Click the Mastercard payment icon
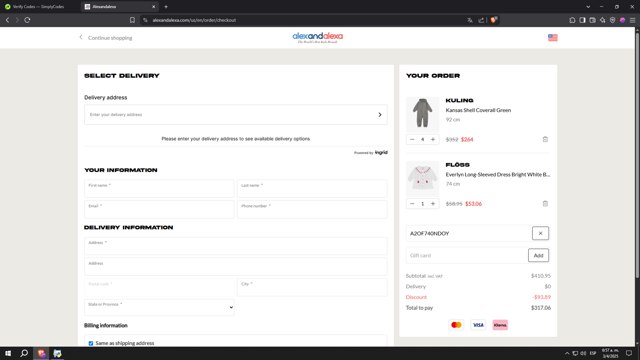 [456, 325]
